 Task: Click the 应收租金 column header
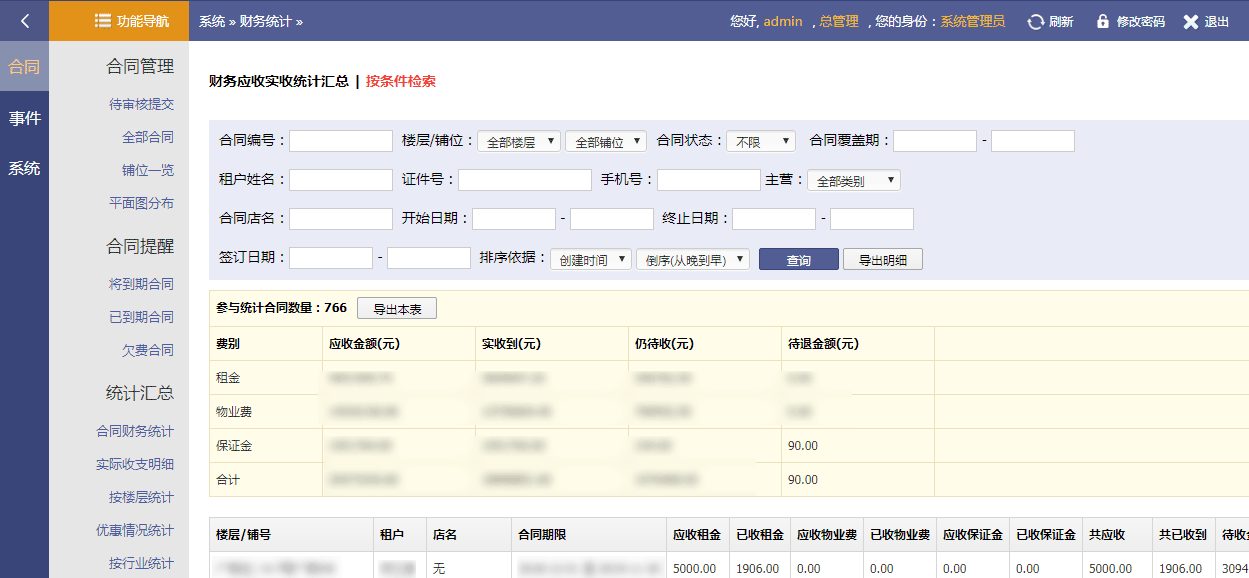[x=697, y=535]
